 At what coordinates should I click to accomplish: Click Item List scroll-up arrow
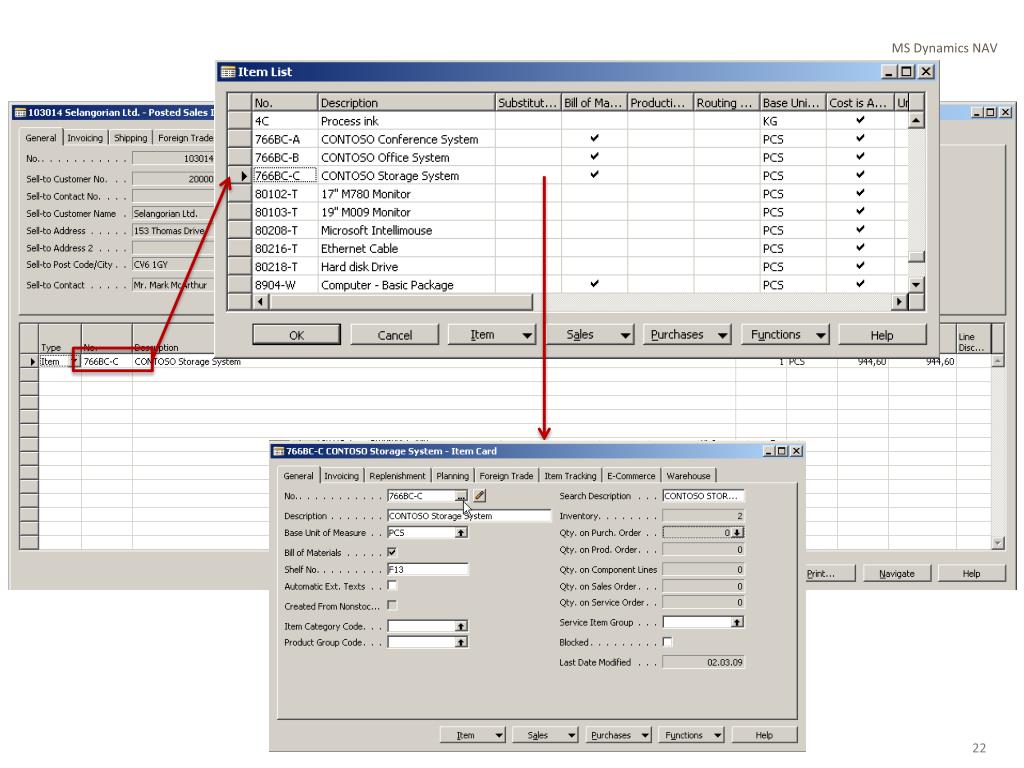pyautogui.click(x=916, y=121)
